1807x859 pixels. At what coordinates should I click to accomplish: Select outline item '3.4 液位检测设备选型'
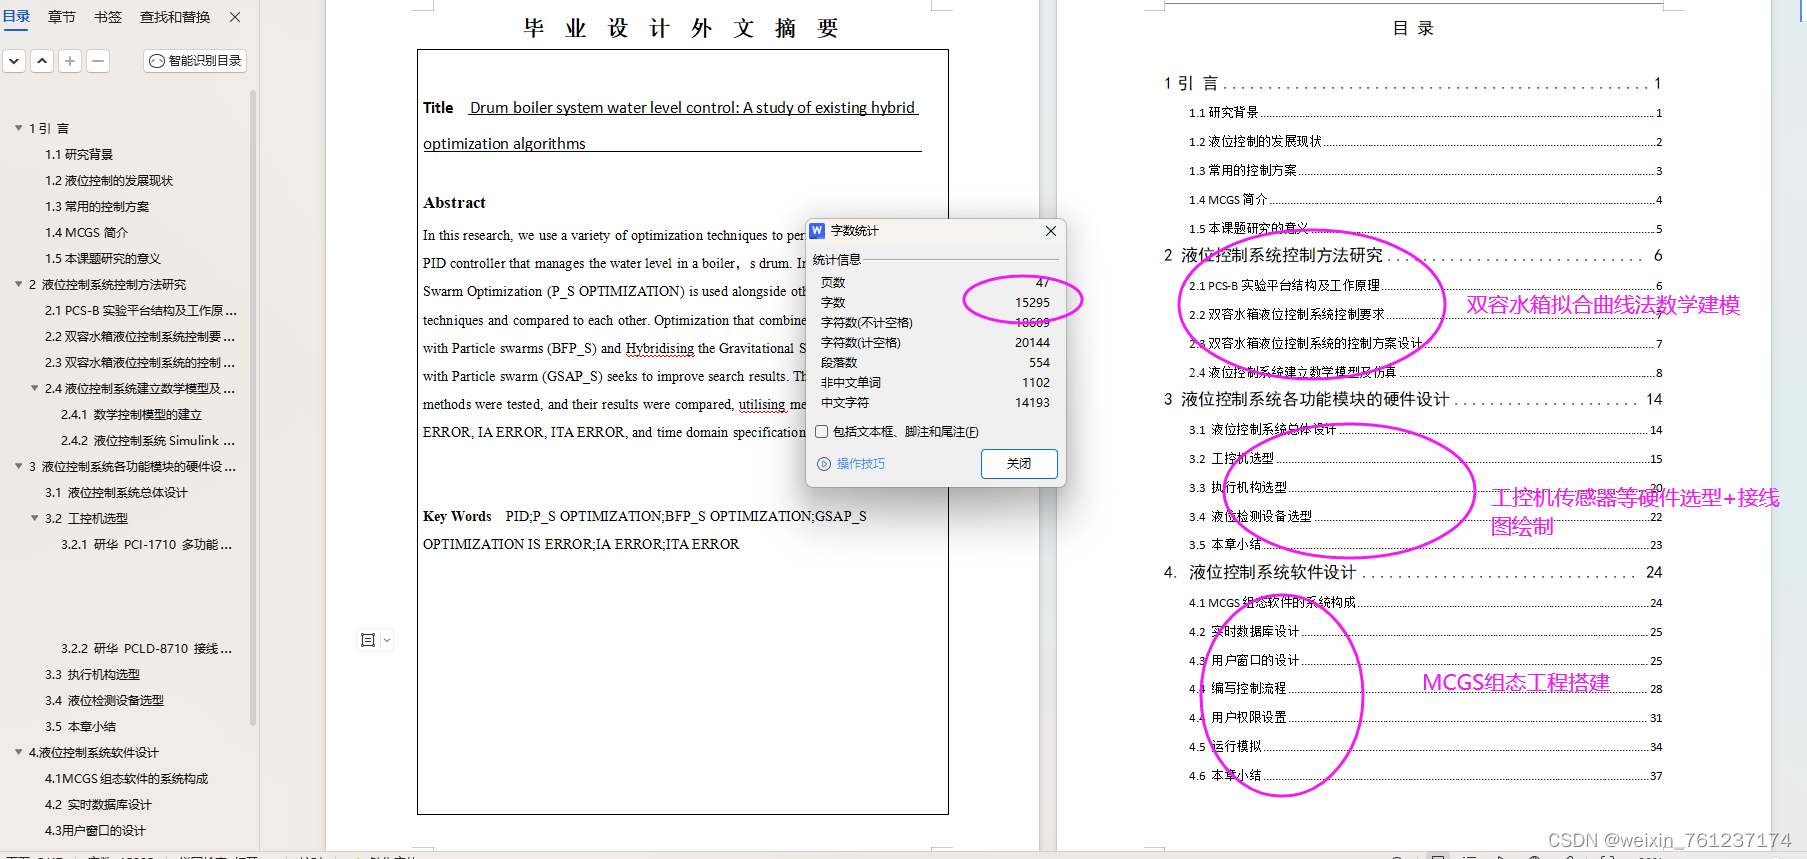click(104, 700)
